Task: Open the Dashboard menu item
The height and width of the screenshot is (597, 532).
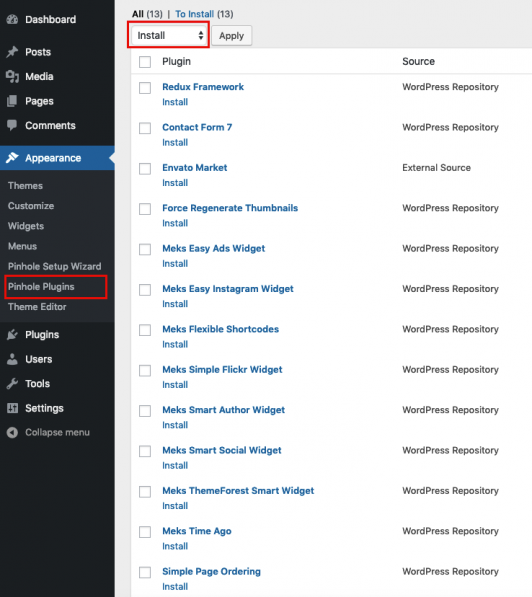Action: click(51, 19)
